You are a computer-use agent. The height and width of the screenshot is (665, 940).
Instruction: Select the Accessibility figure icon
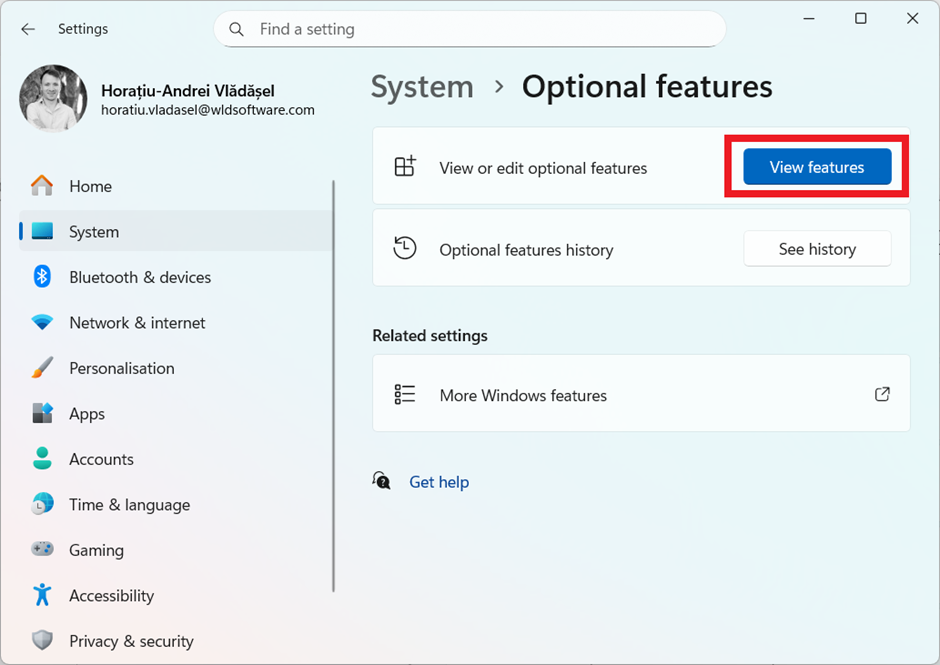pos(41,595)
